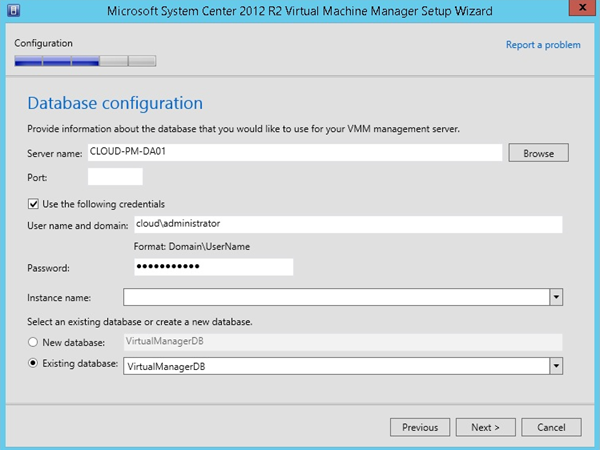The width and height of the screenshot is (600, 450).
Task: Select the Existing database radio button
Action: click(x=33, y=363)
